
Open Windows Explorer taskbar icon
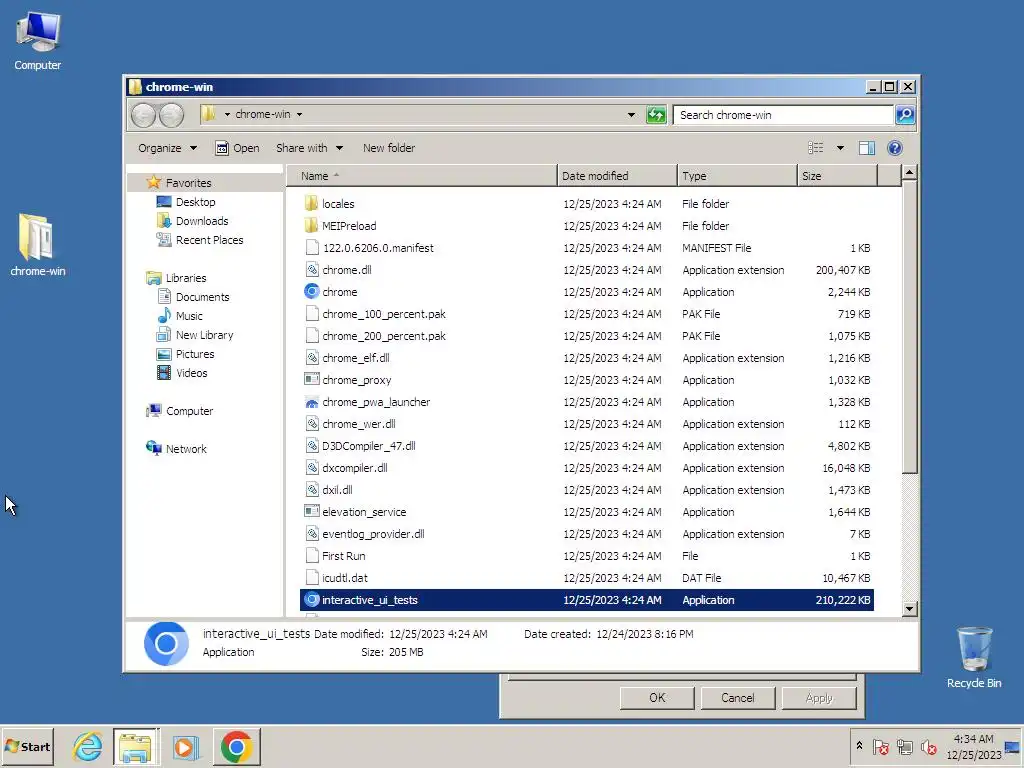point(135,746)
